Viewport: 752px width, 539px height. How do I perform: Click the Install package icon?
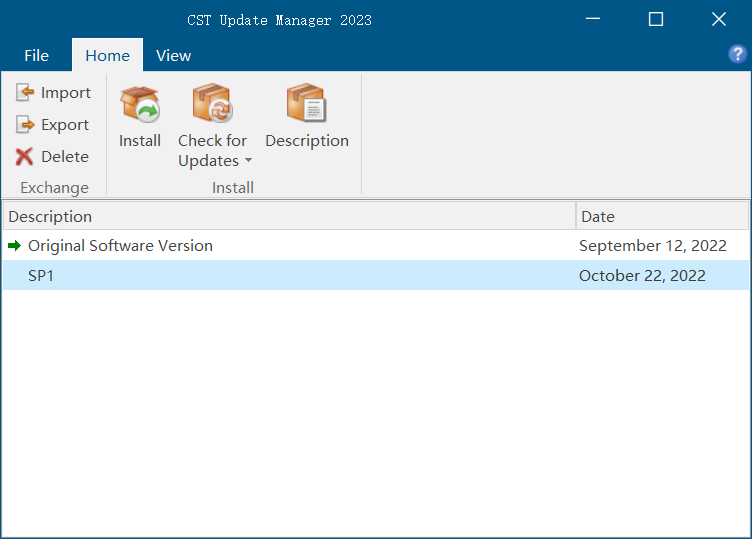pyautogui.click(x=140, y=104)
